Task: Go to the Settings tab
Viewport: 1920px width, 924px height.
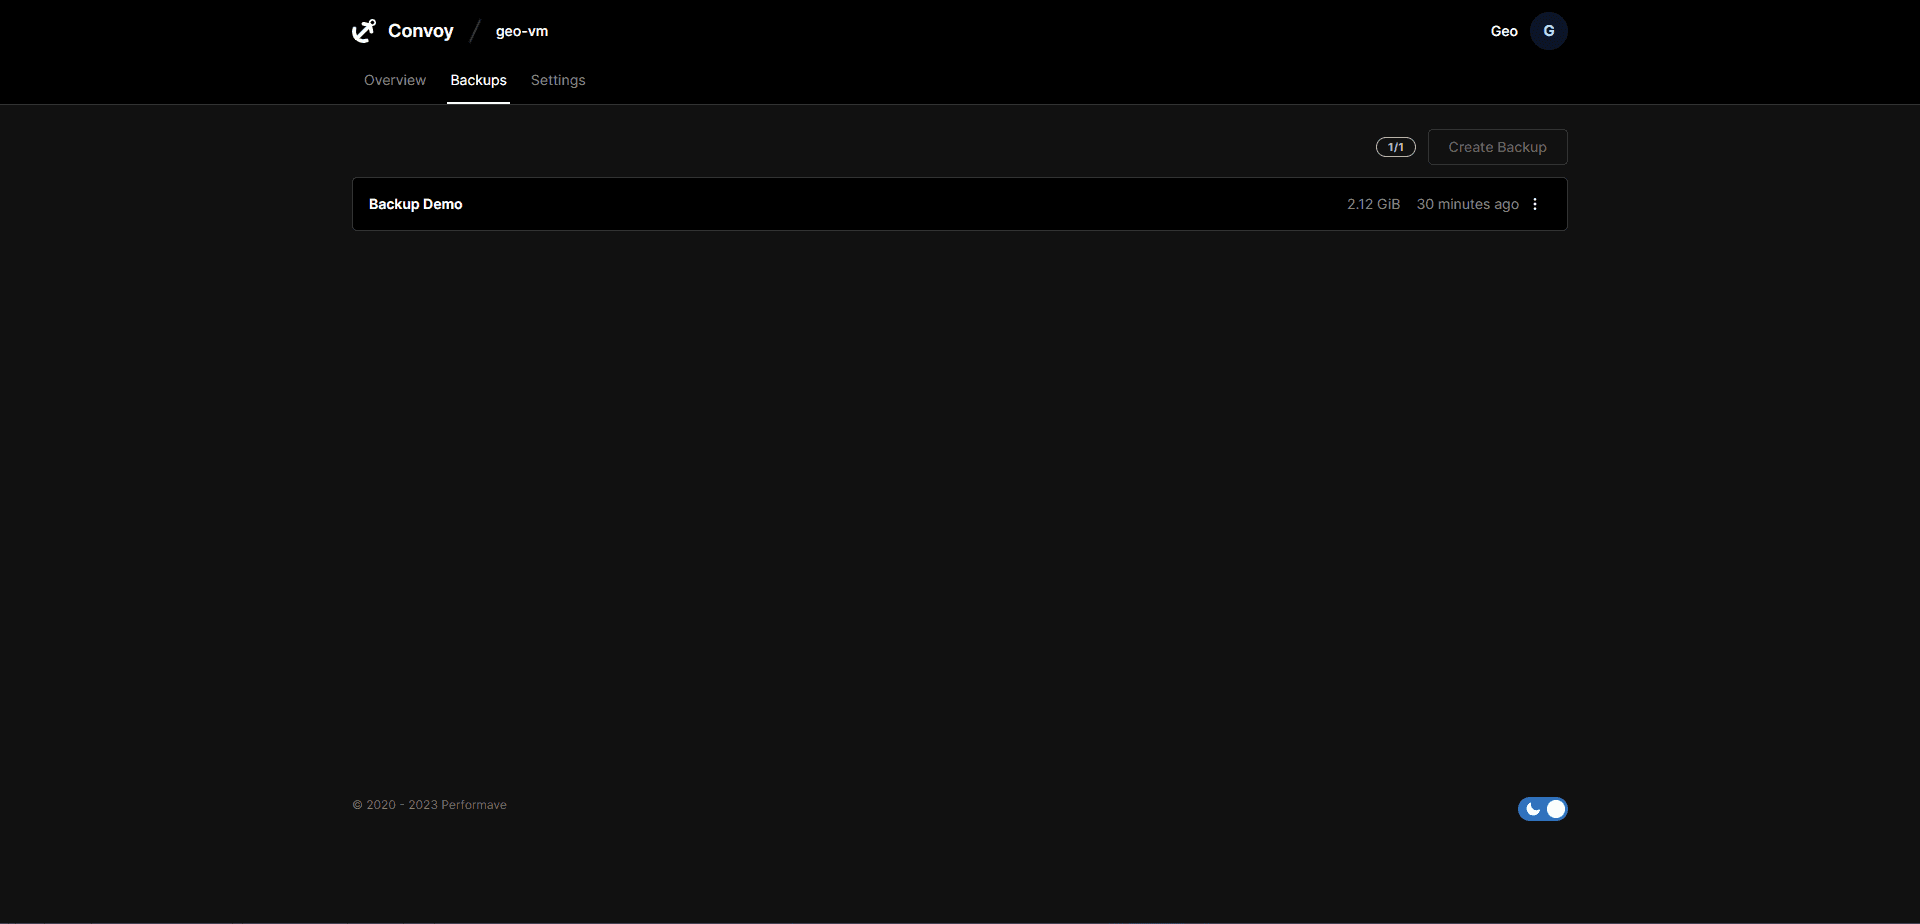Action: point(558,80)
